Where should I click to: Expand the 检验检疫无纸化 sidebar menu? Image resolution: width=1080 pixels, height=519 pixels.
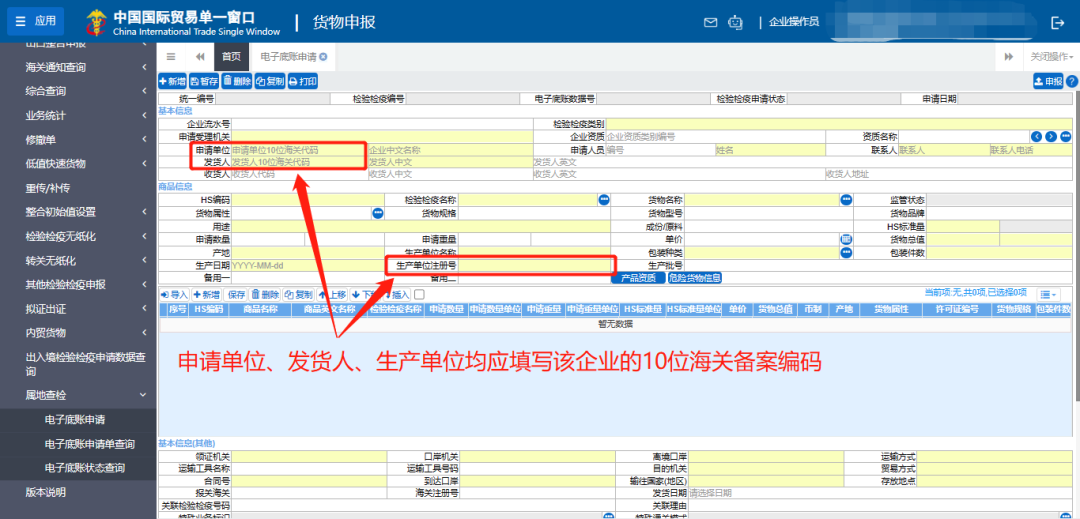pyautogui.click(x=78, y=236)
